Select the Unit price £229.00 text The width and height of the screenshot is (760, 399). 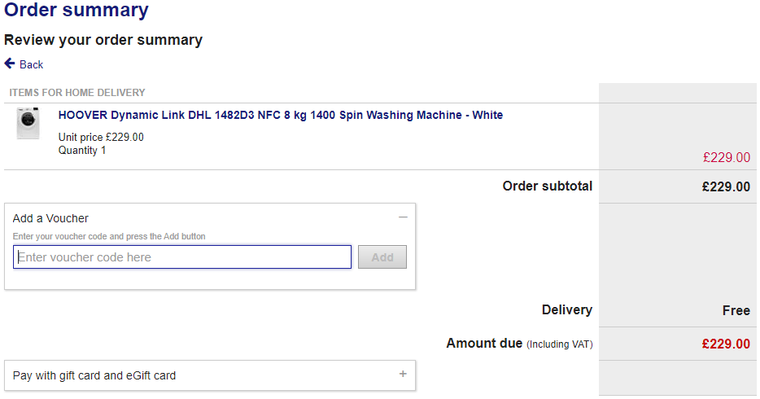101,137
